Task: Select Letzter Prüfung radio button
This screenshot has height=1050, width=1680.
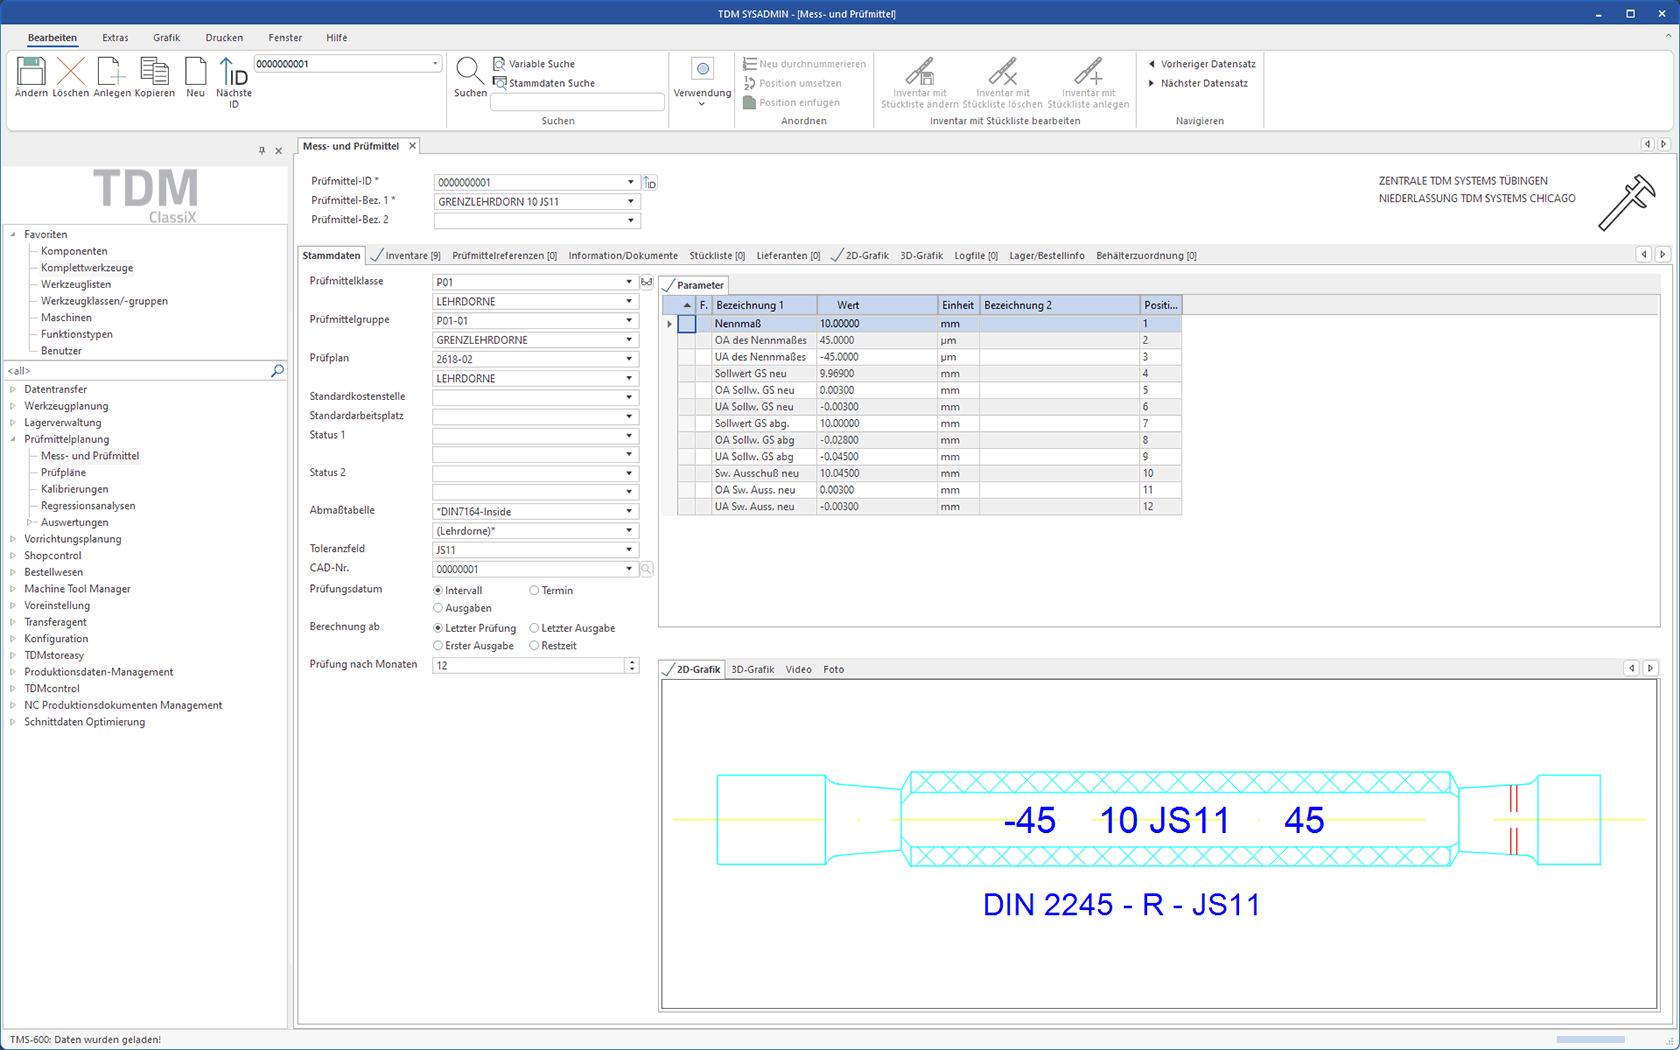Action: tap(438, 628)
